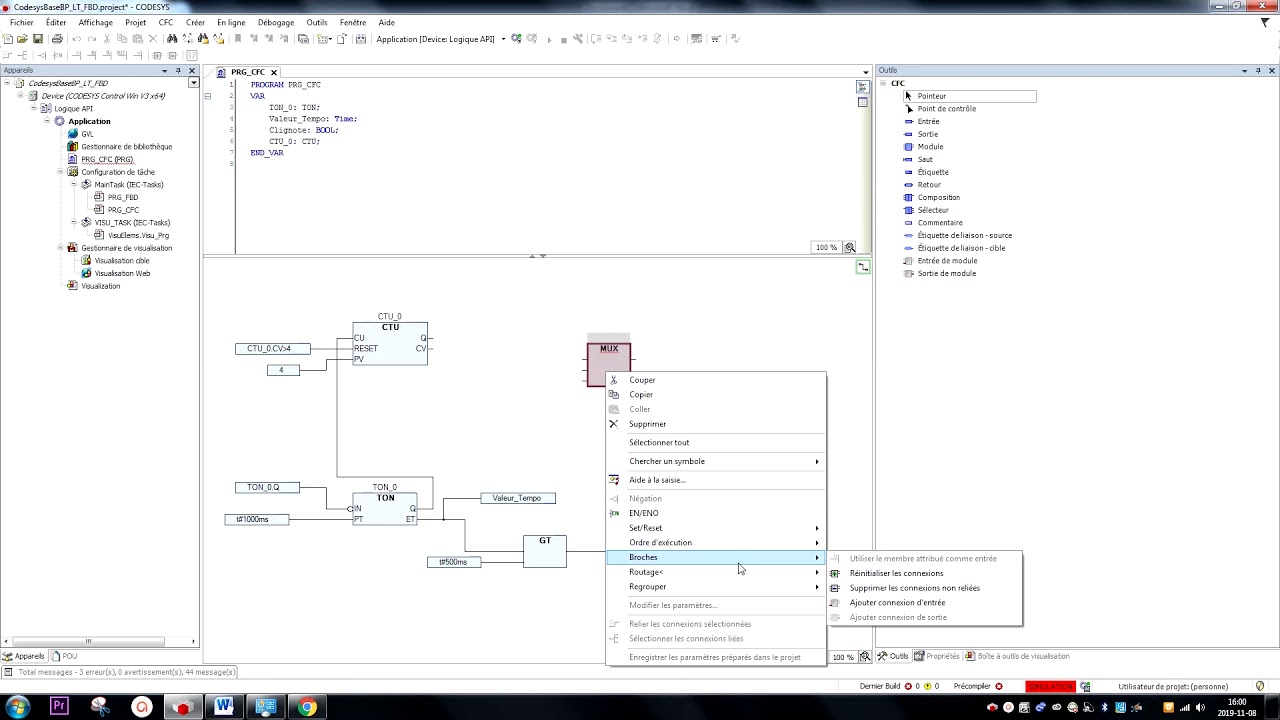Click the Réinitialiser les connexions icon
The height and width of the screenshot is (720, 1280).
pyautogui.click(x=836, y=573)
